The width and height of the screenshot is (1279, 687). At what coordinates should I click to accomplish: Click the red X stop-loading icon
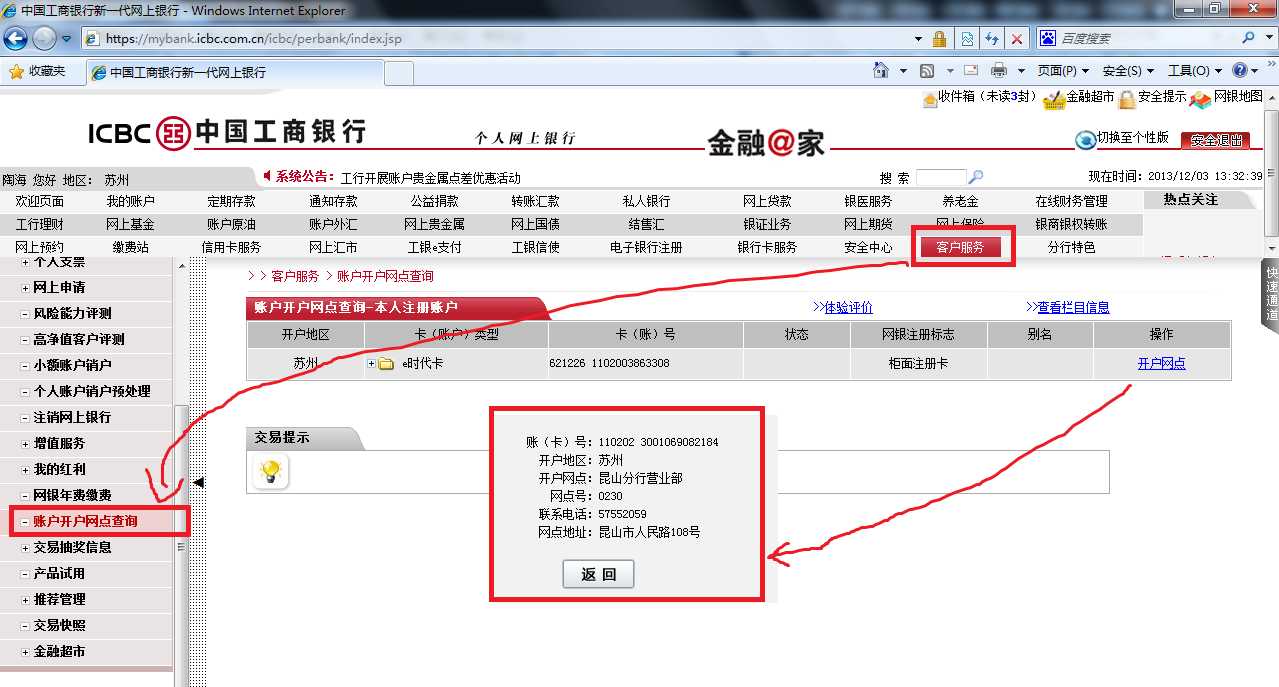coord(1017,39)
